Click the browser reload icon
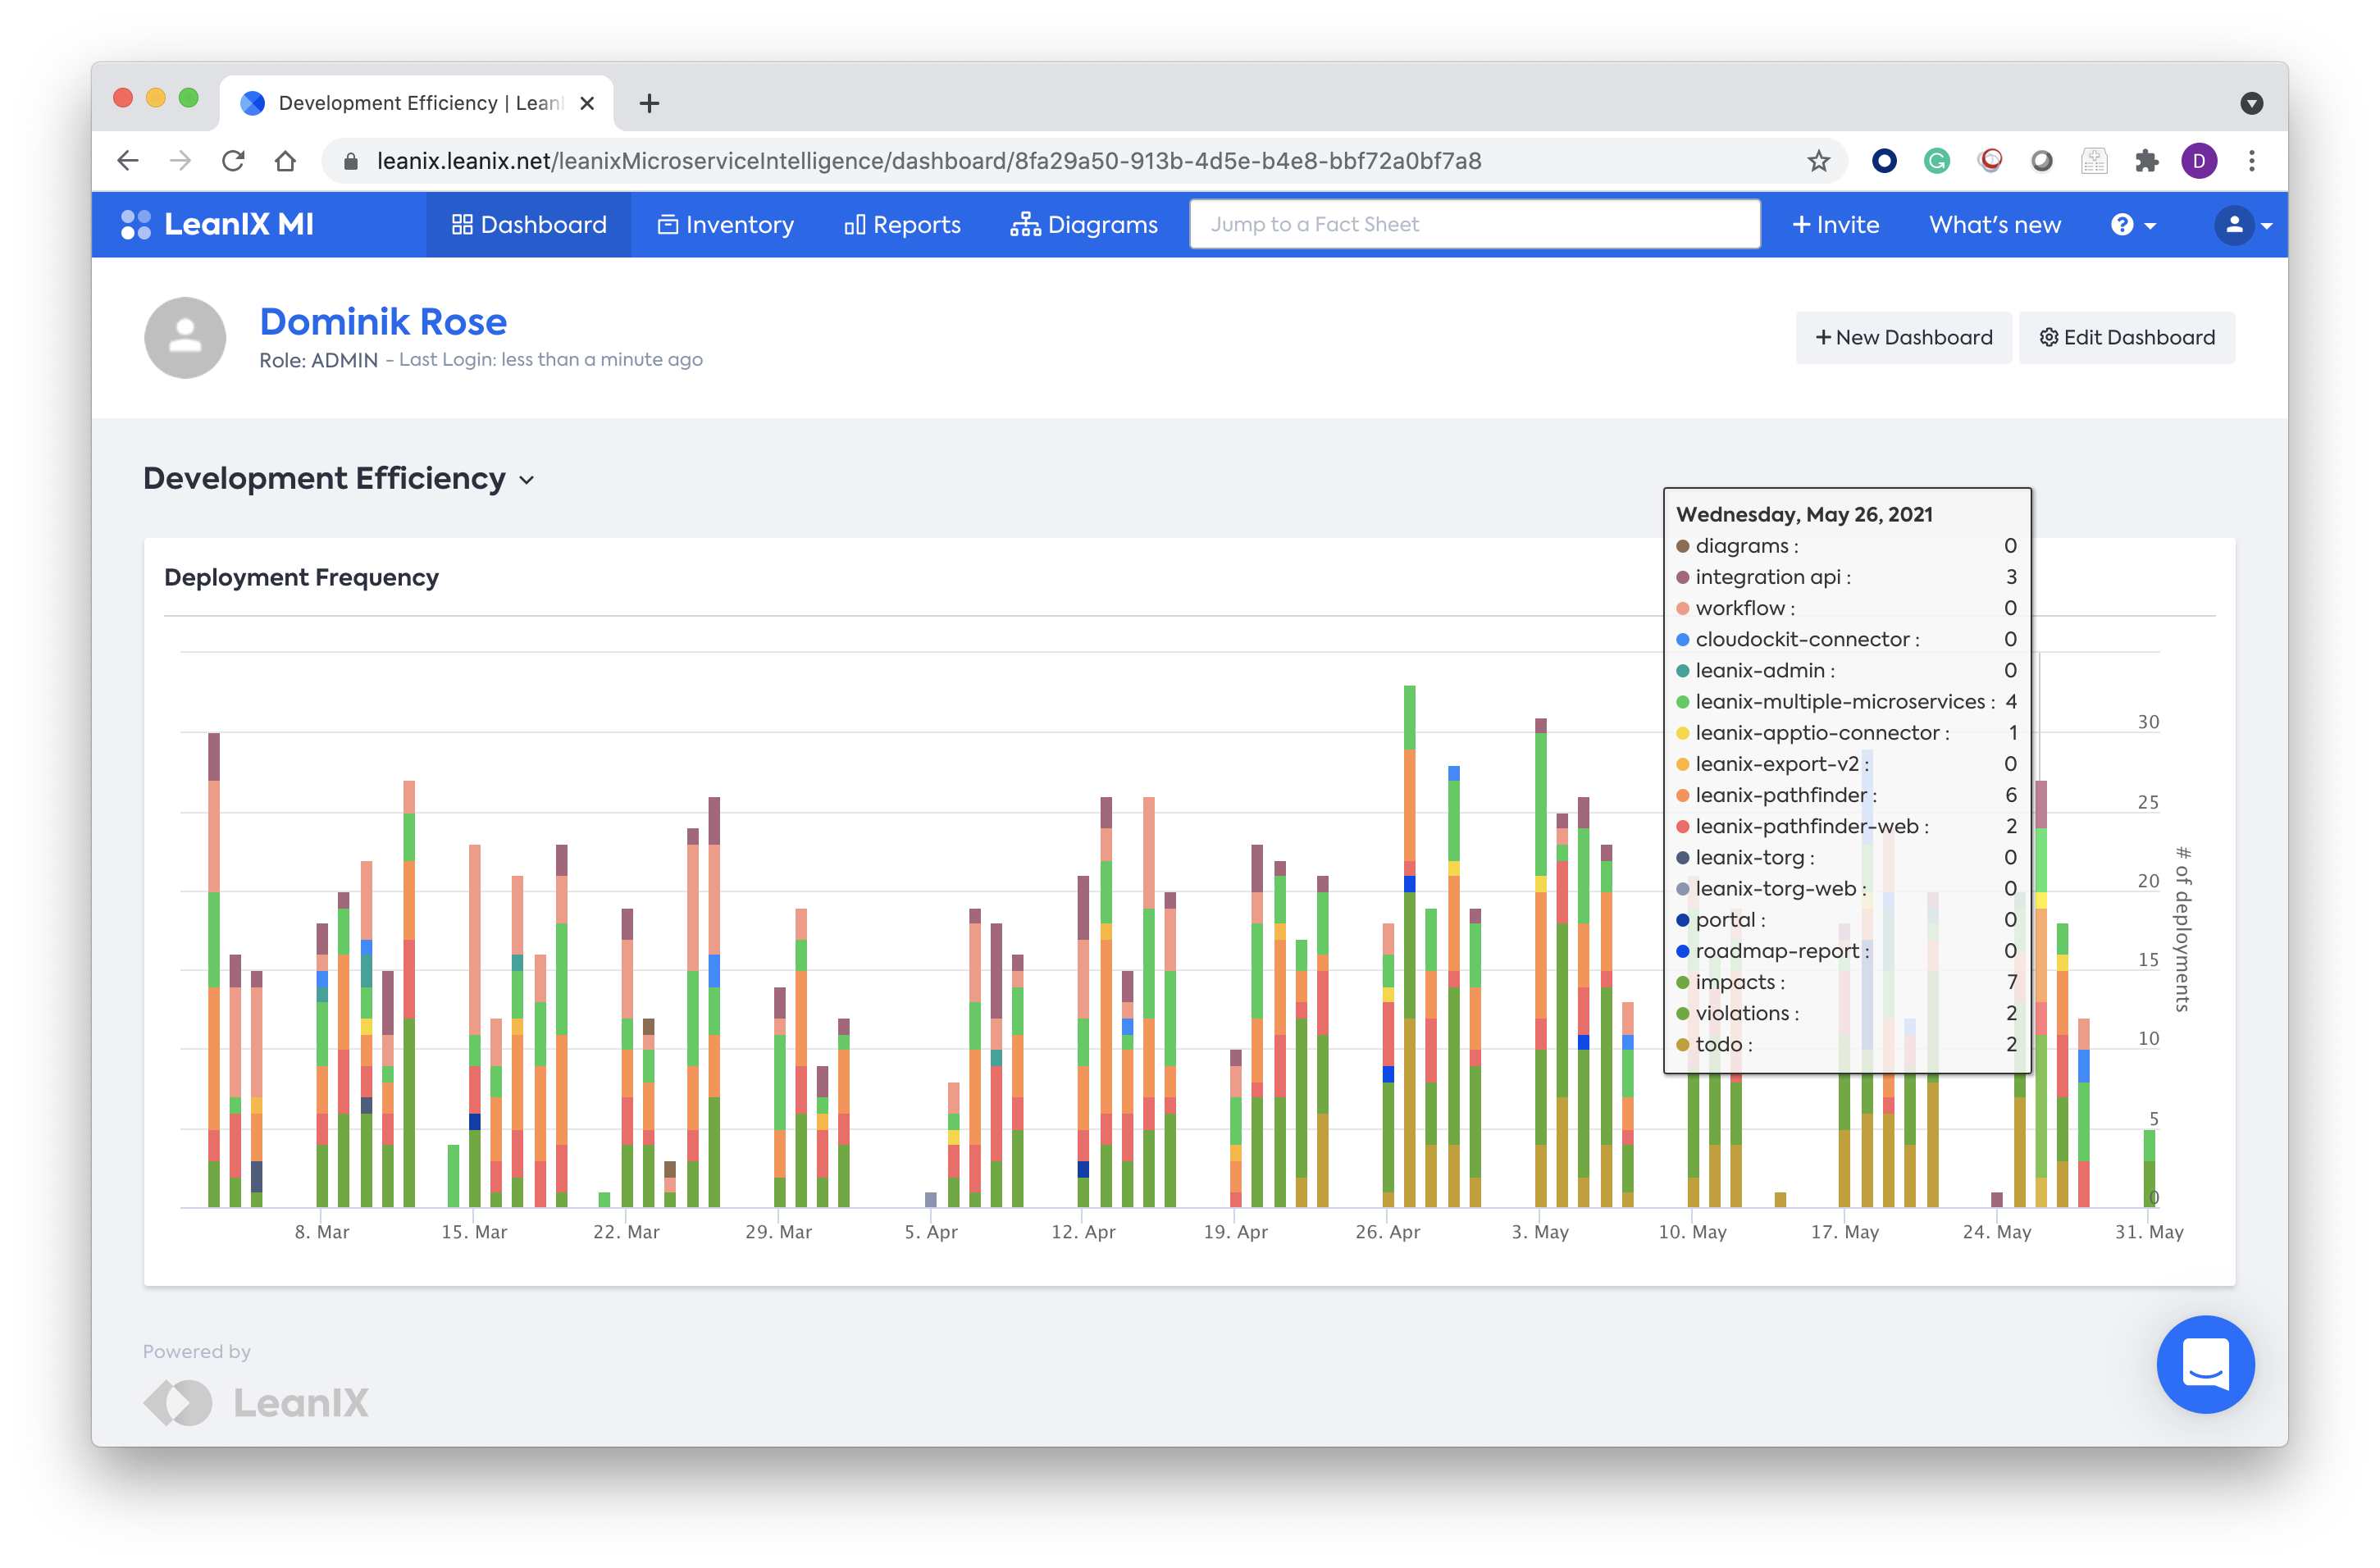 pyautogui.click(x=233, y=161)
